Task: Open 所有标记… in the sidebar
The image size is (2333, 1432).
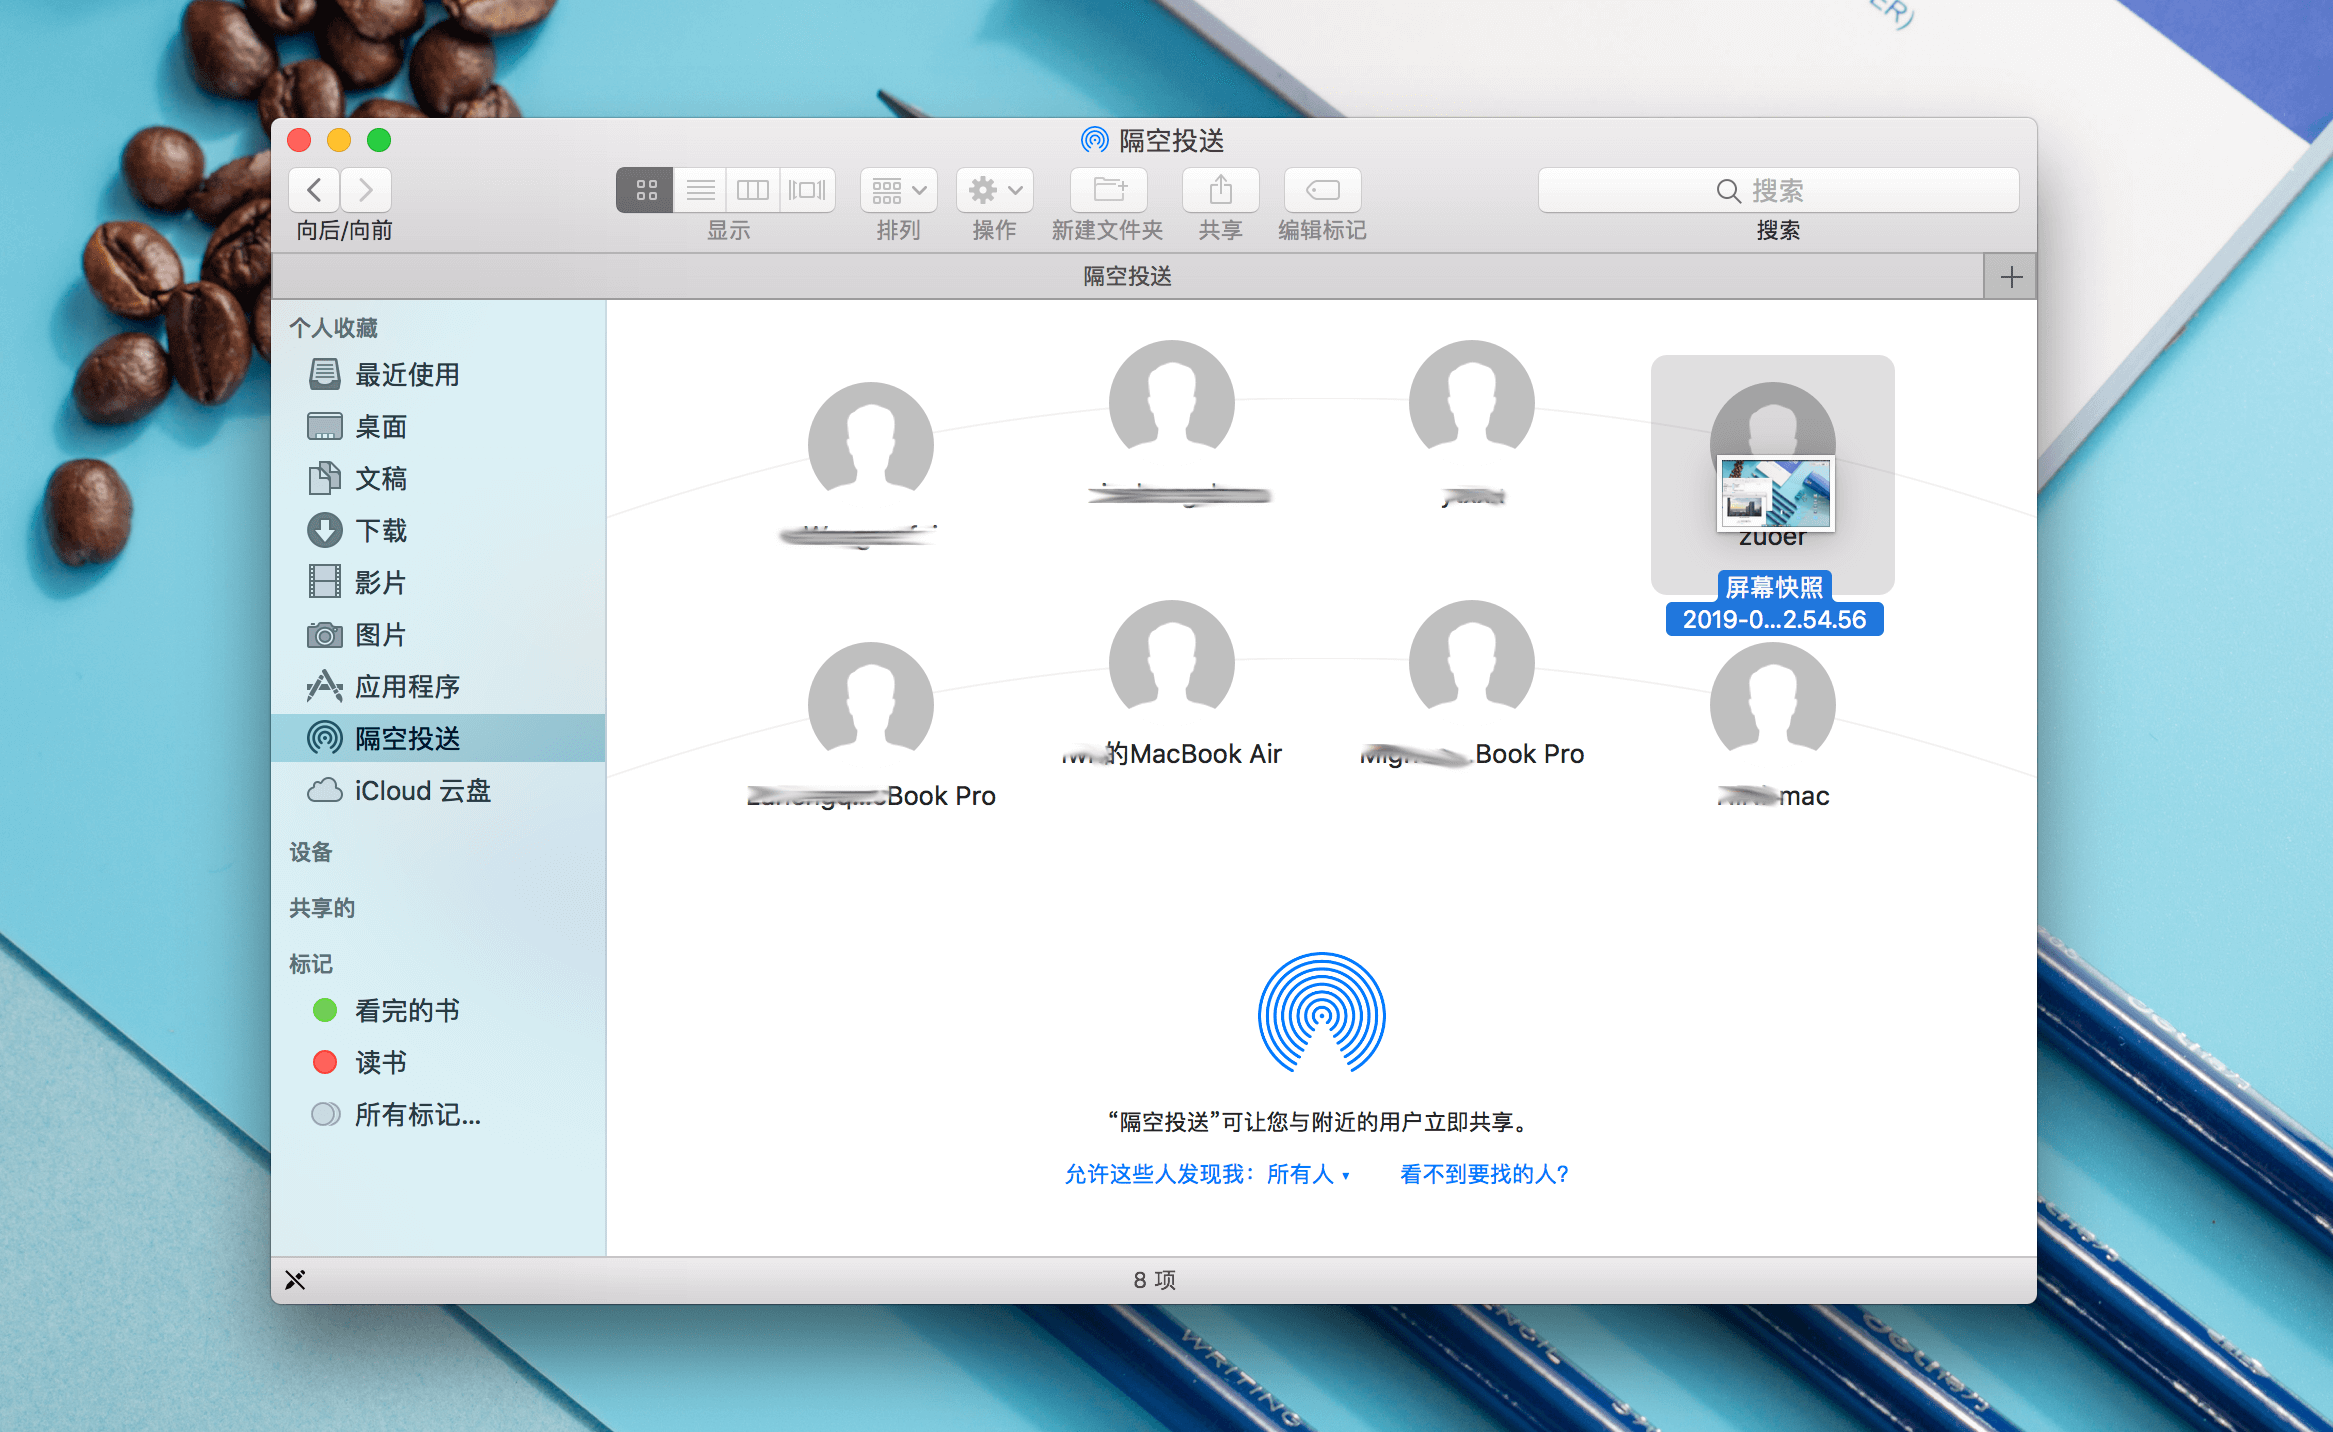Action: click(x=438, y=1115)
